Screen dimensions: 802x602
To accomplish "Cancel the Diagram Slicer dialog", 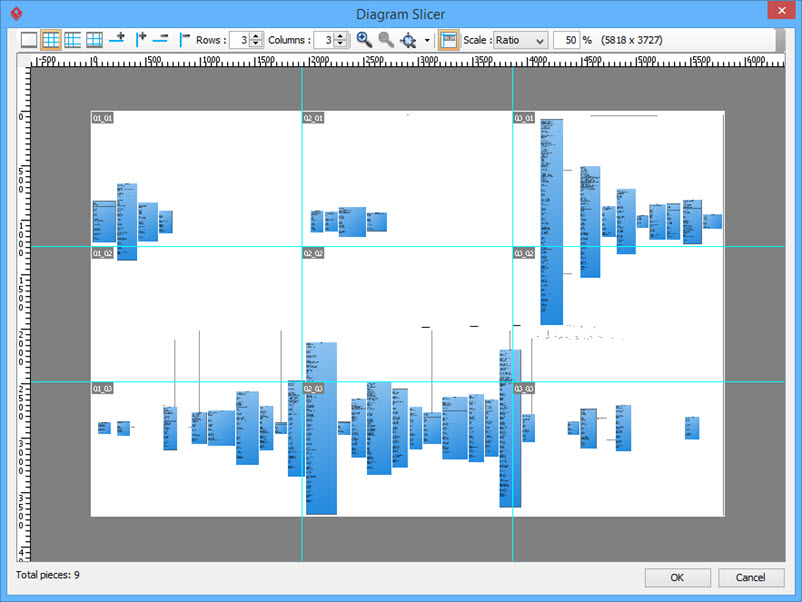I will 751,577.
